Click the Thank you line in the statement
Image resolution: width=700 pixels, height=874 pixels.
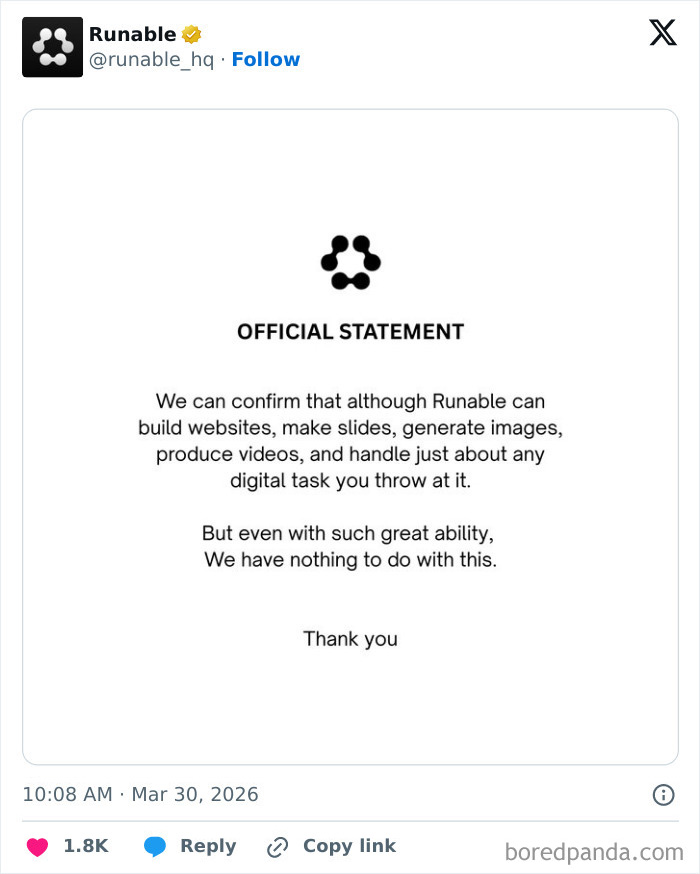pyautogui.click(x=350, y=639)
